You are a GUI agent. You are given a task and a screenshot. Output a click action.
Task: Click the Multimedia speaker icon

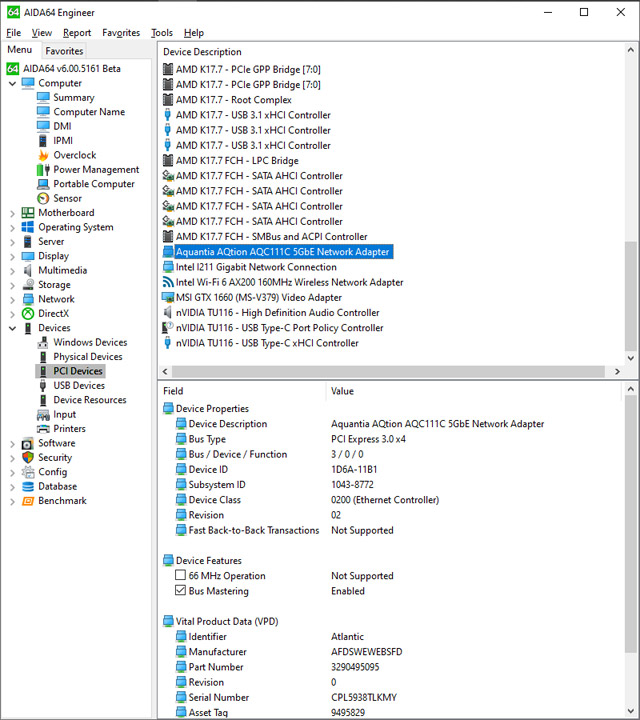click(28, 270)
